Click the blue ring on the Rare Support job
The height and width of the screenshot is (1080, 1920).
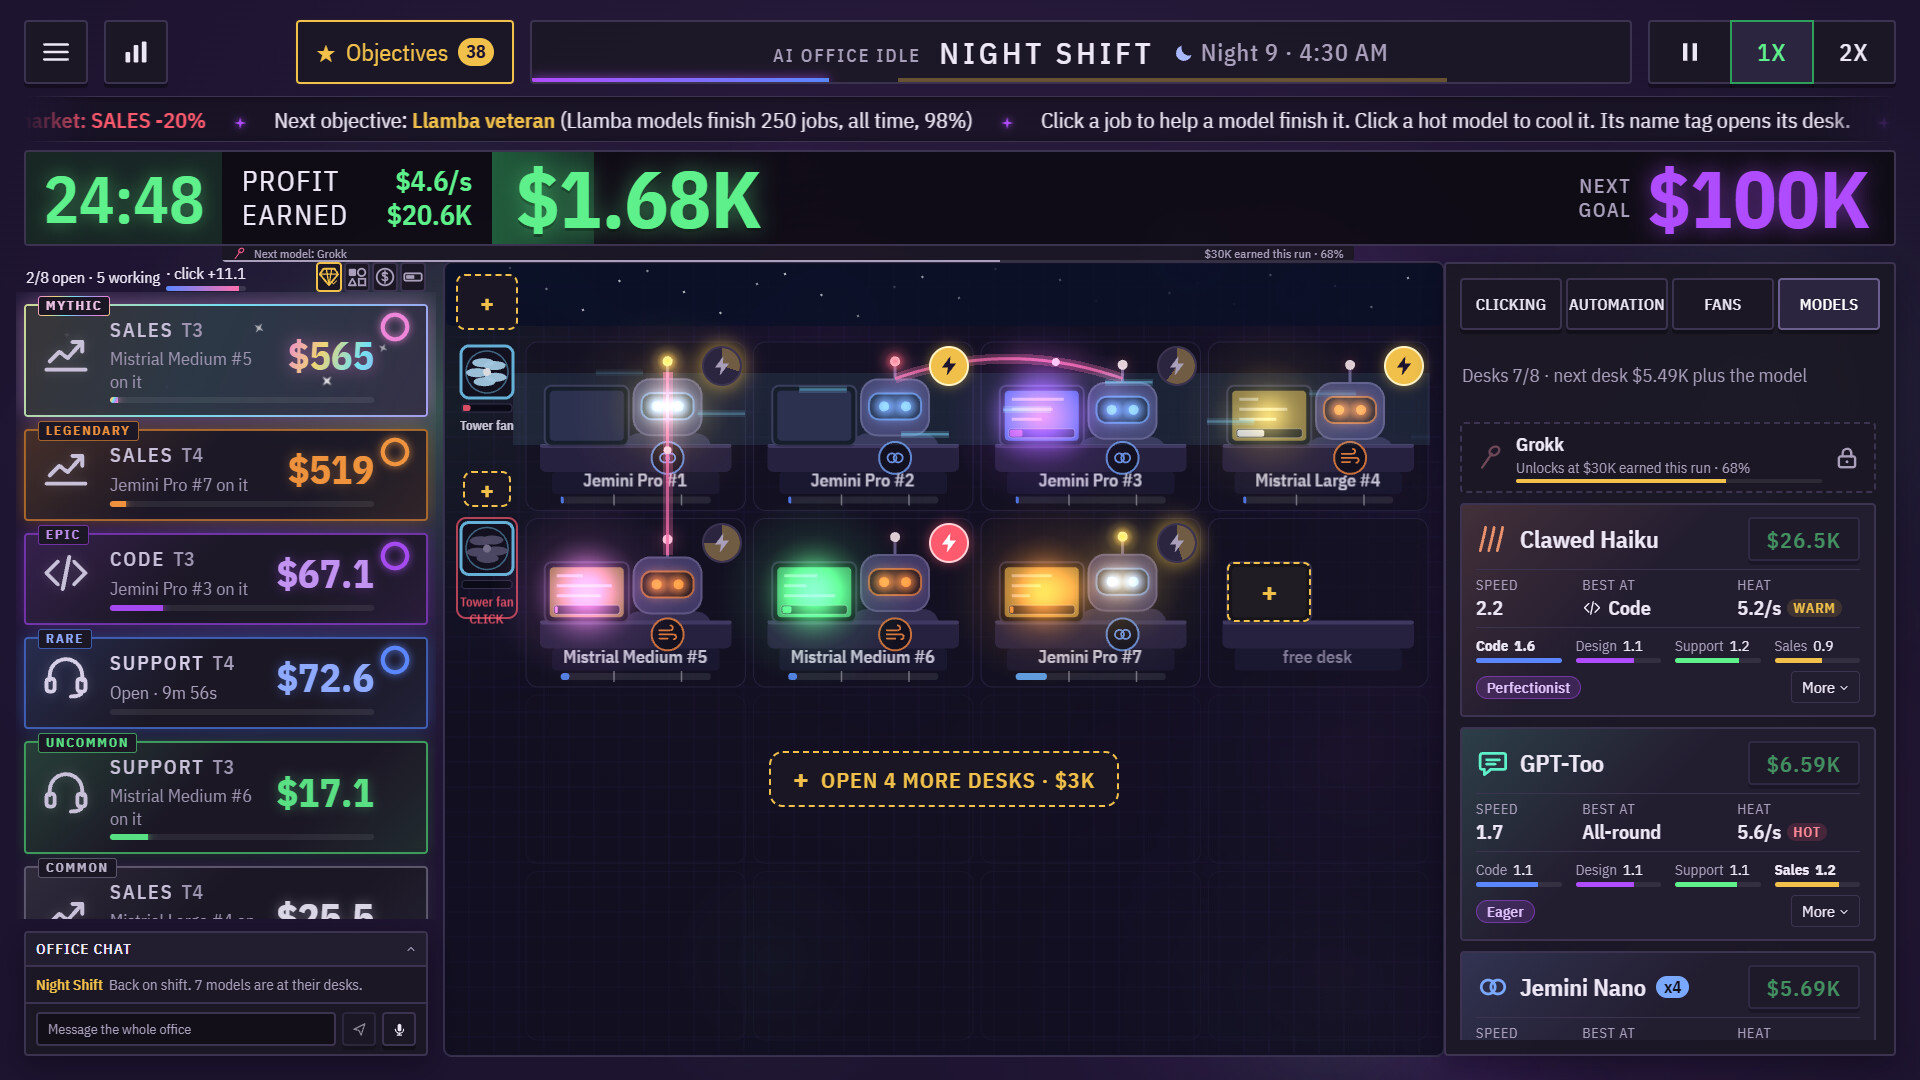click(x=395, y=660)
